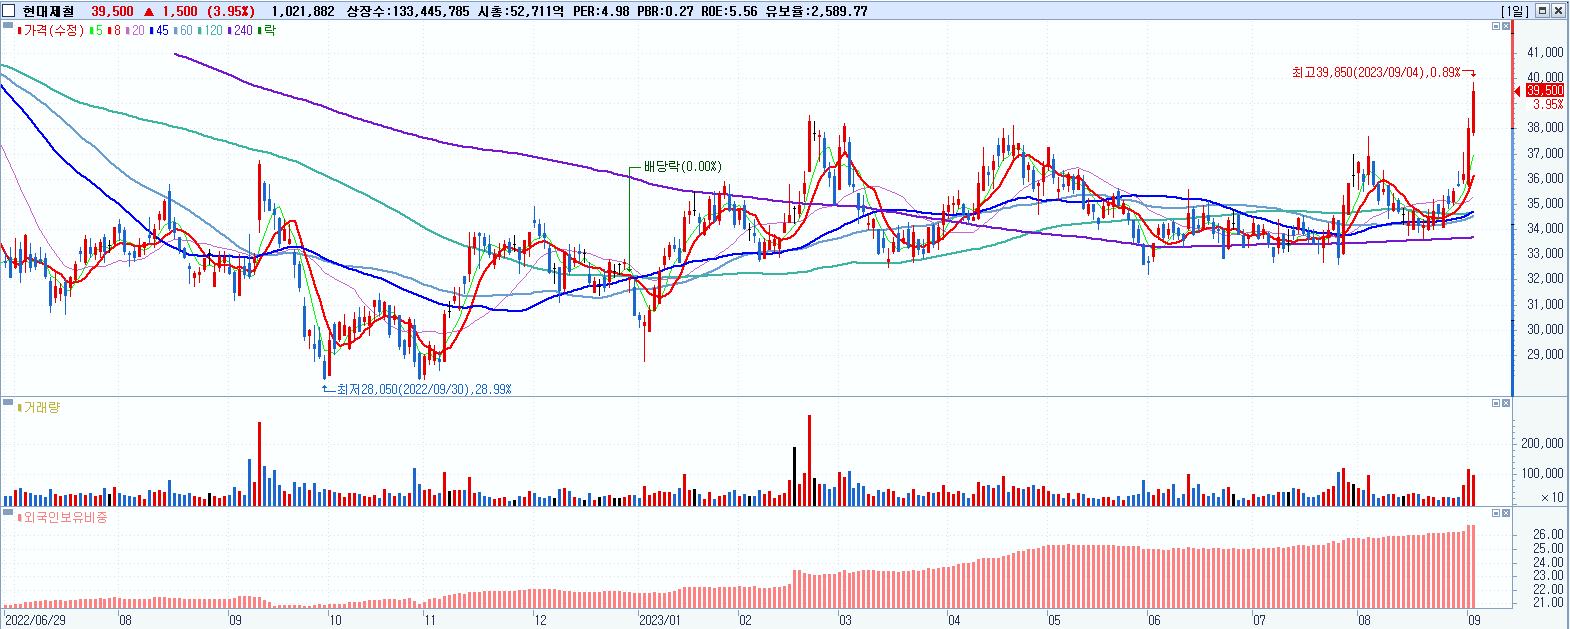Tick the checkbox beside 현대제철 stock name

click(9, 11)
